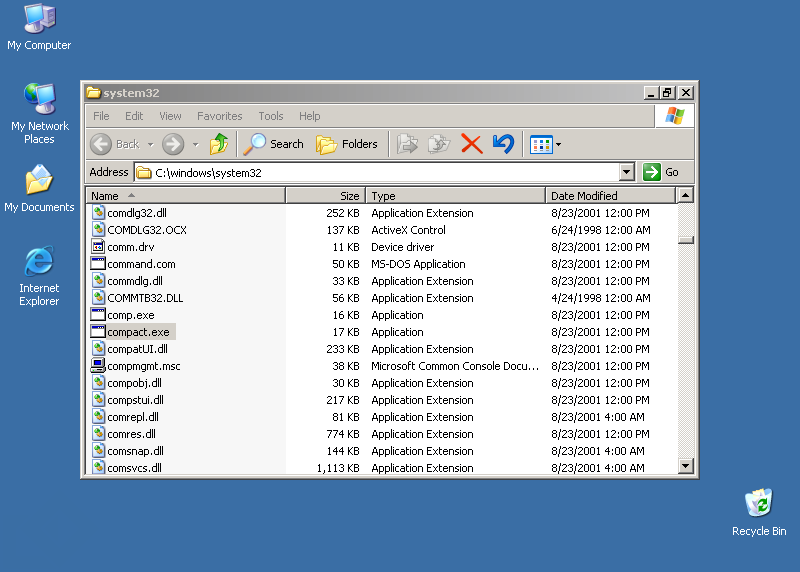Viewport: 800px width, 572px height.
Task: Click the scroll up arrow
Action: [x=686, y=195]
